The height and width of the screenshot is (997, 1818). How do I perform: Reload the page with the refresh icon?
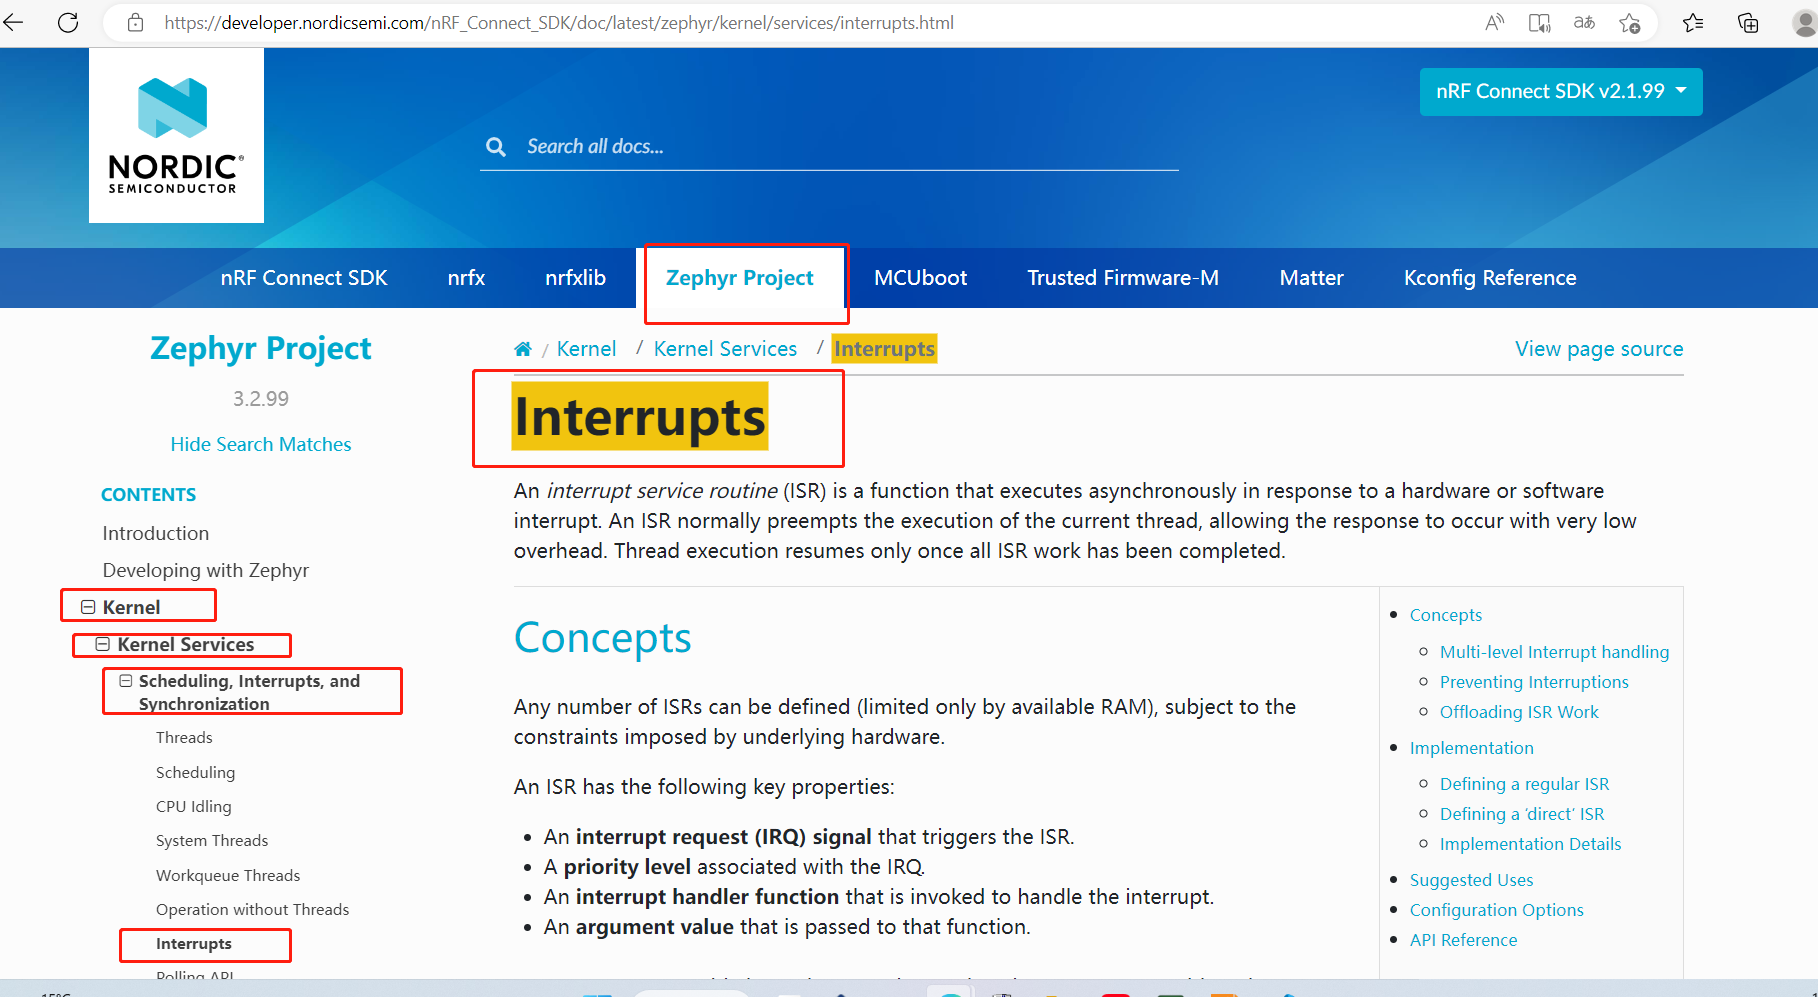[68, 22]
